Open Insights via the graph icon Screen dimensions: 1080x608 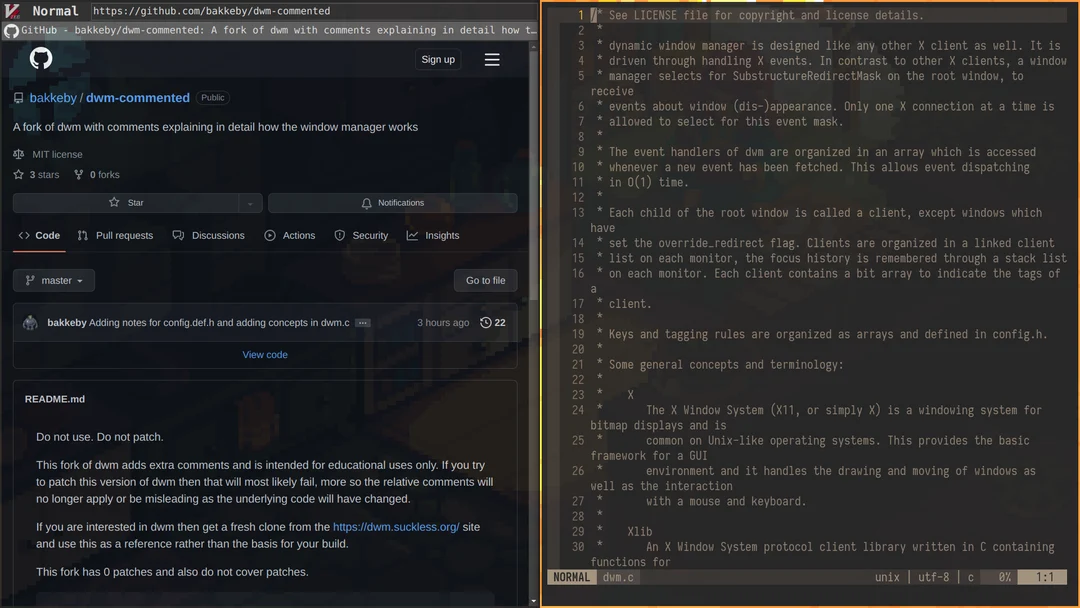(x=412, y=235)
